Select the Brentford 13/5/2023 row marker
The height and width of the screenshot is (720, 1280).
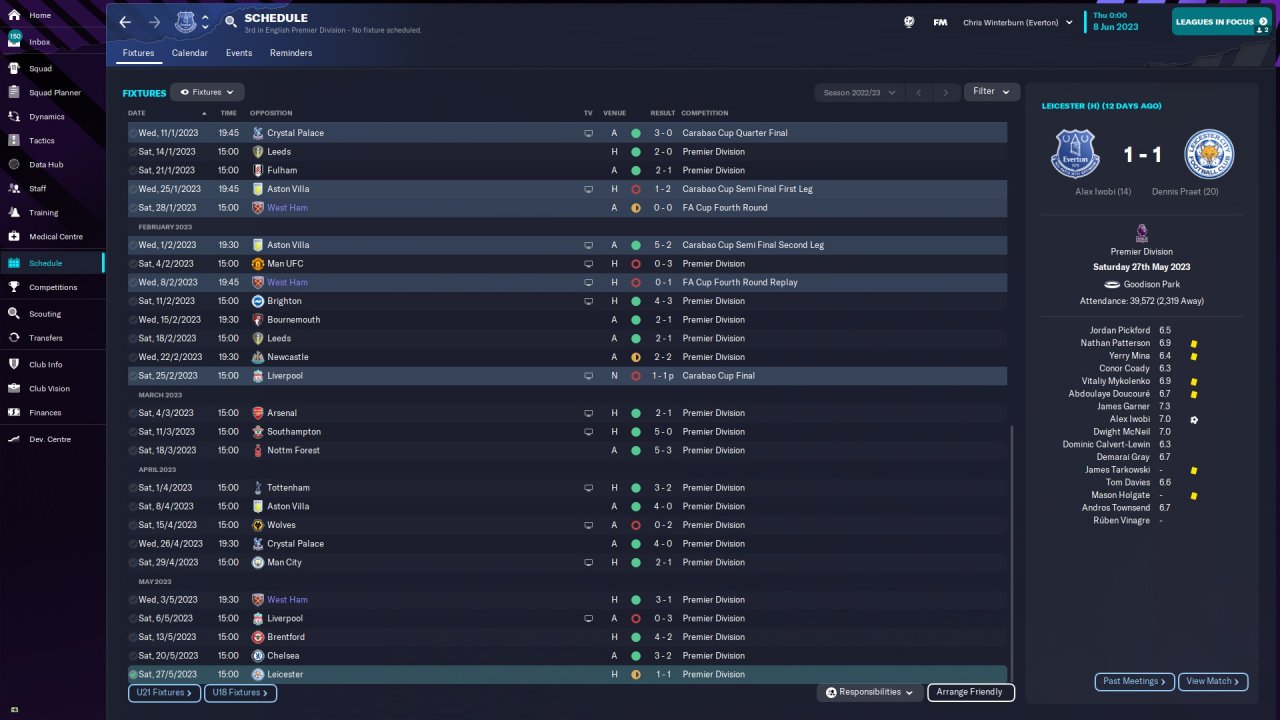click(133, 637)
